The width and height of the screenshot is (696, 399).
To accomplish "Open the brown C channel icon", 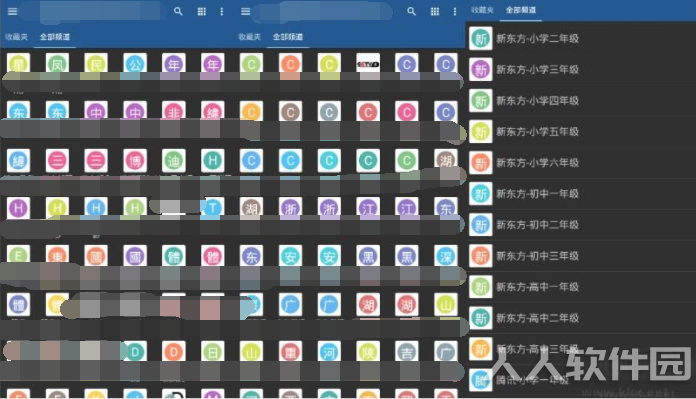I will tap(290, 112).
